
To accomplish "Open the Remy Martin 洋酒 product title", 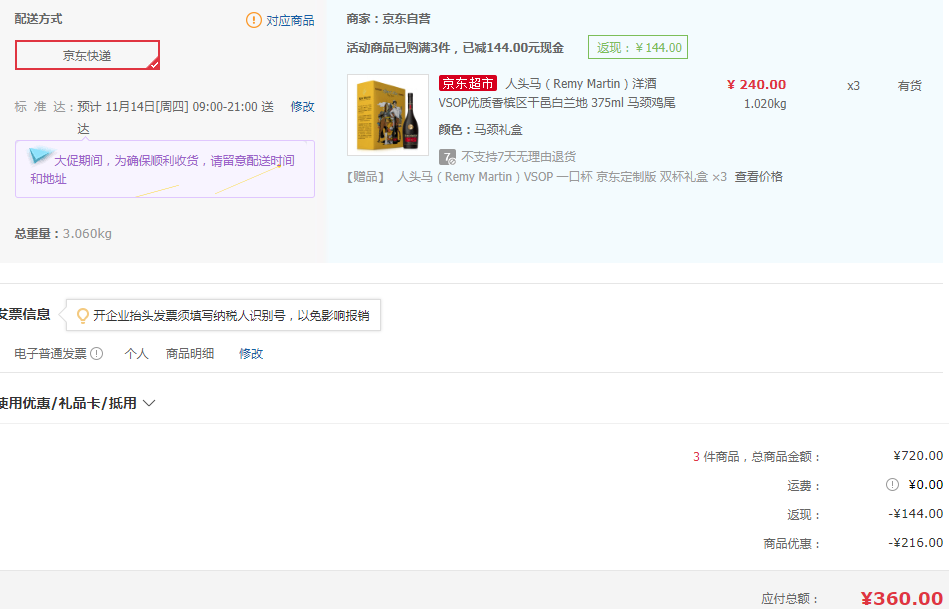I will 581,84.
